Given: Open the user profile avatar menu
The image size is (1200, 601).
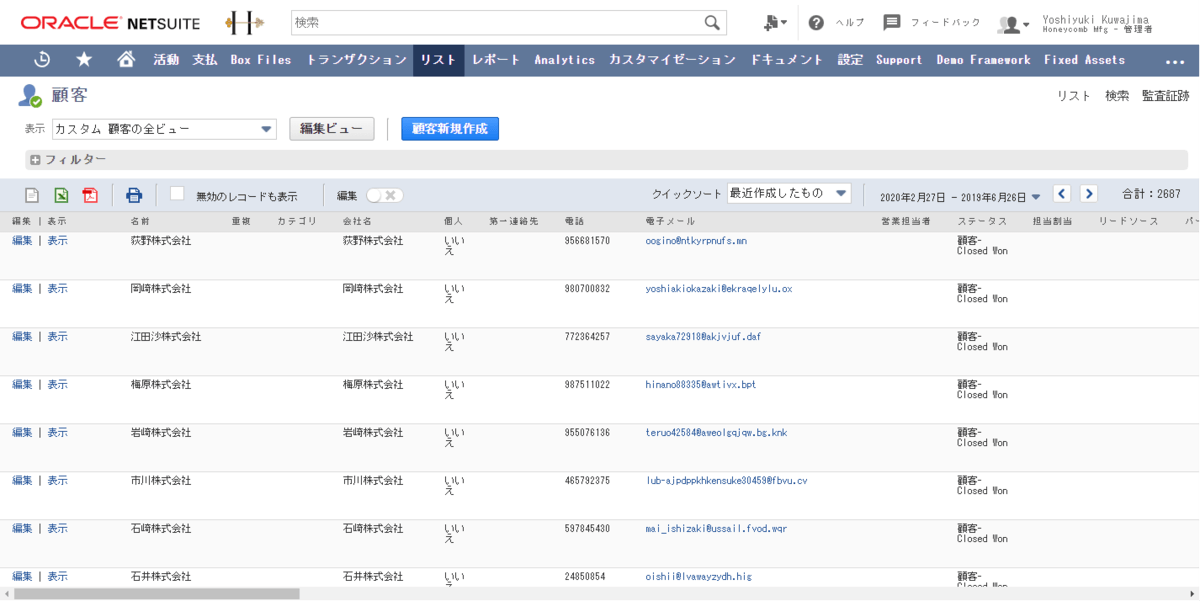Looking at the screenshot, I should pos(1013,24).
